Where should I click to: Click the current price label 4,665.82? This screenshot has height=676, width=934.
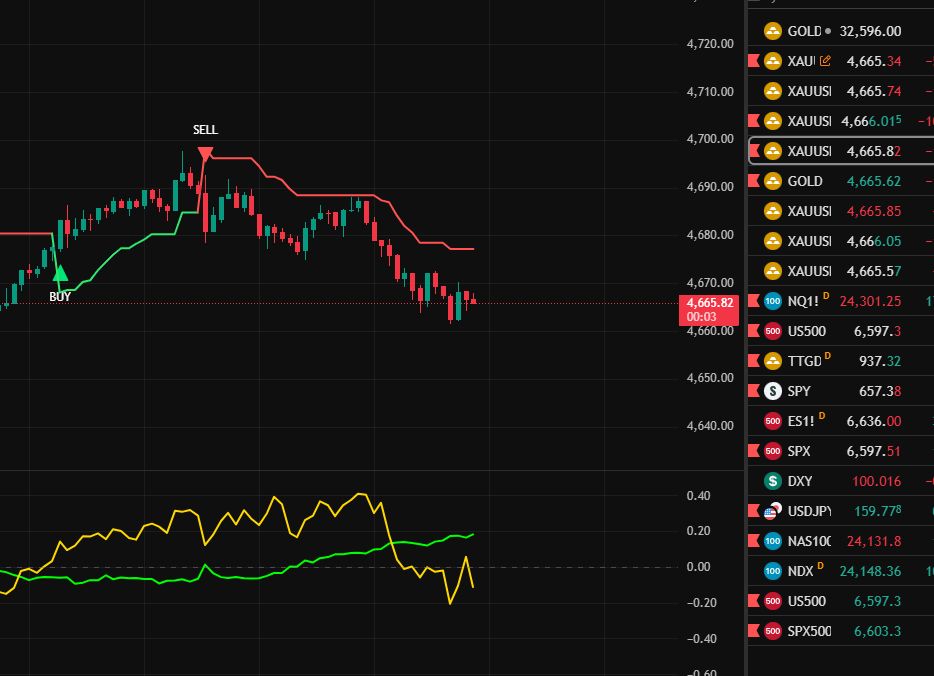[708, 303]
